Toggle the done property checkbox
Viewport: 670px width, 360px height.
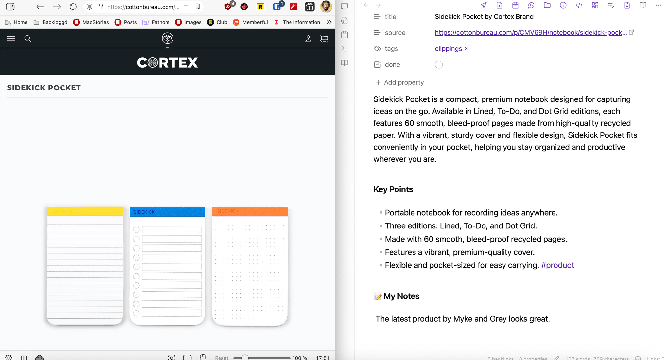(438, 64)
